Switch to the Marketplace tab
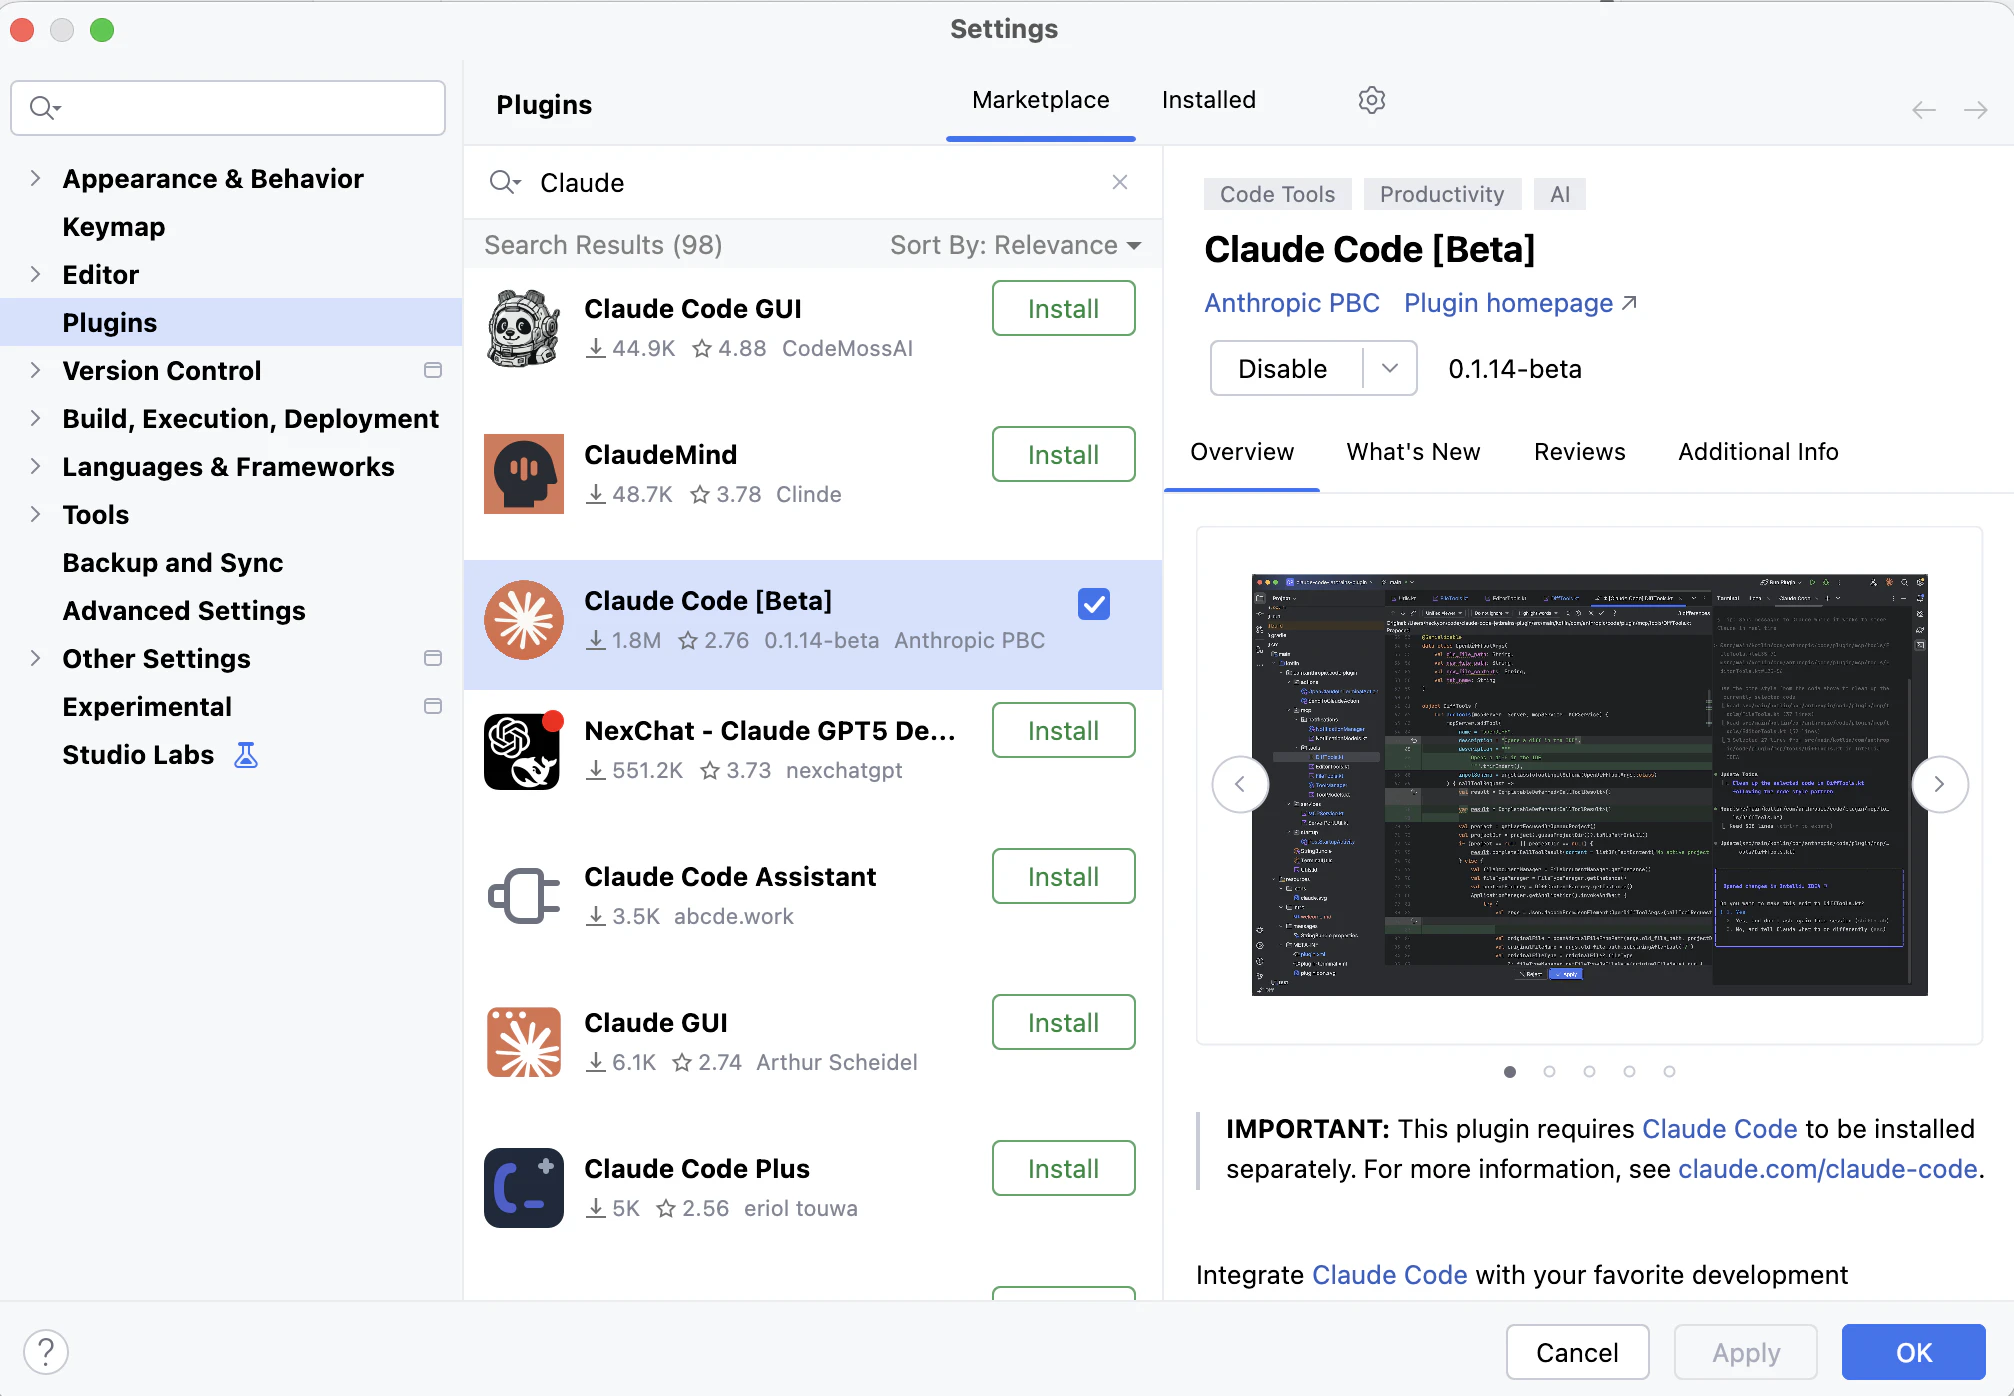This screenshot has height=1396, width=2014. [x=1040, y=100]
